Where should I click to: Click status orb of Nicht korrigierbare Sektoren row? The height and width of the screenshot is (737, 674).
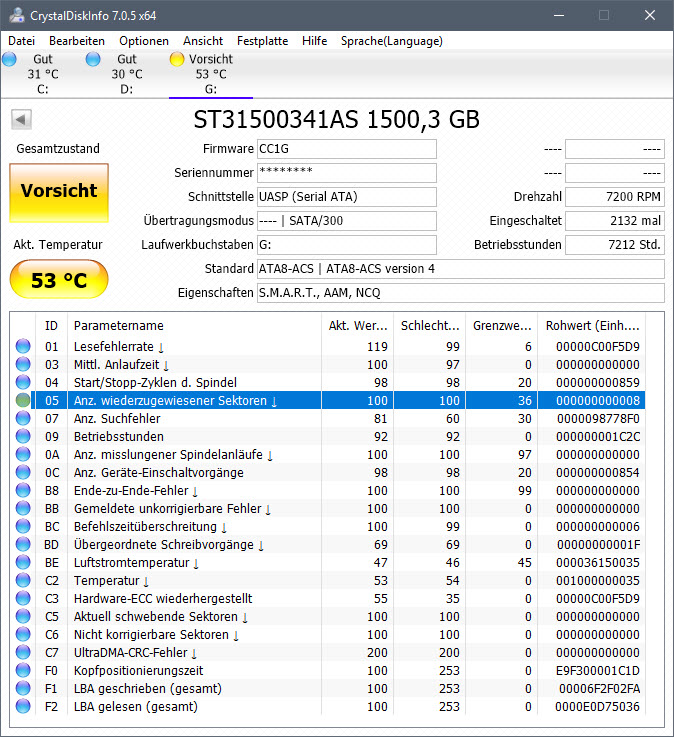coord(23,635)
